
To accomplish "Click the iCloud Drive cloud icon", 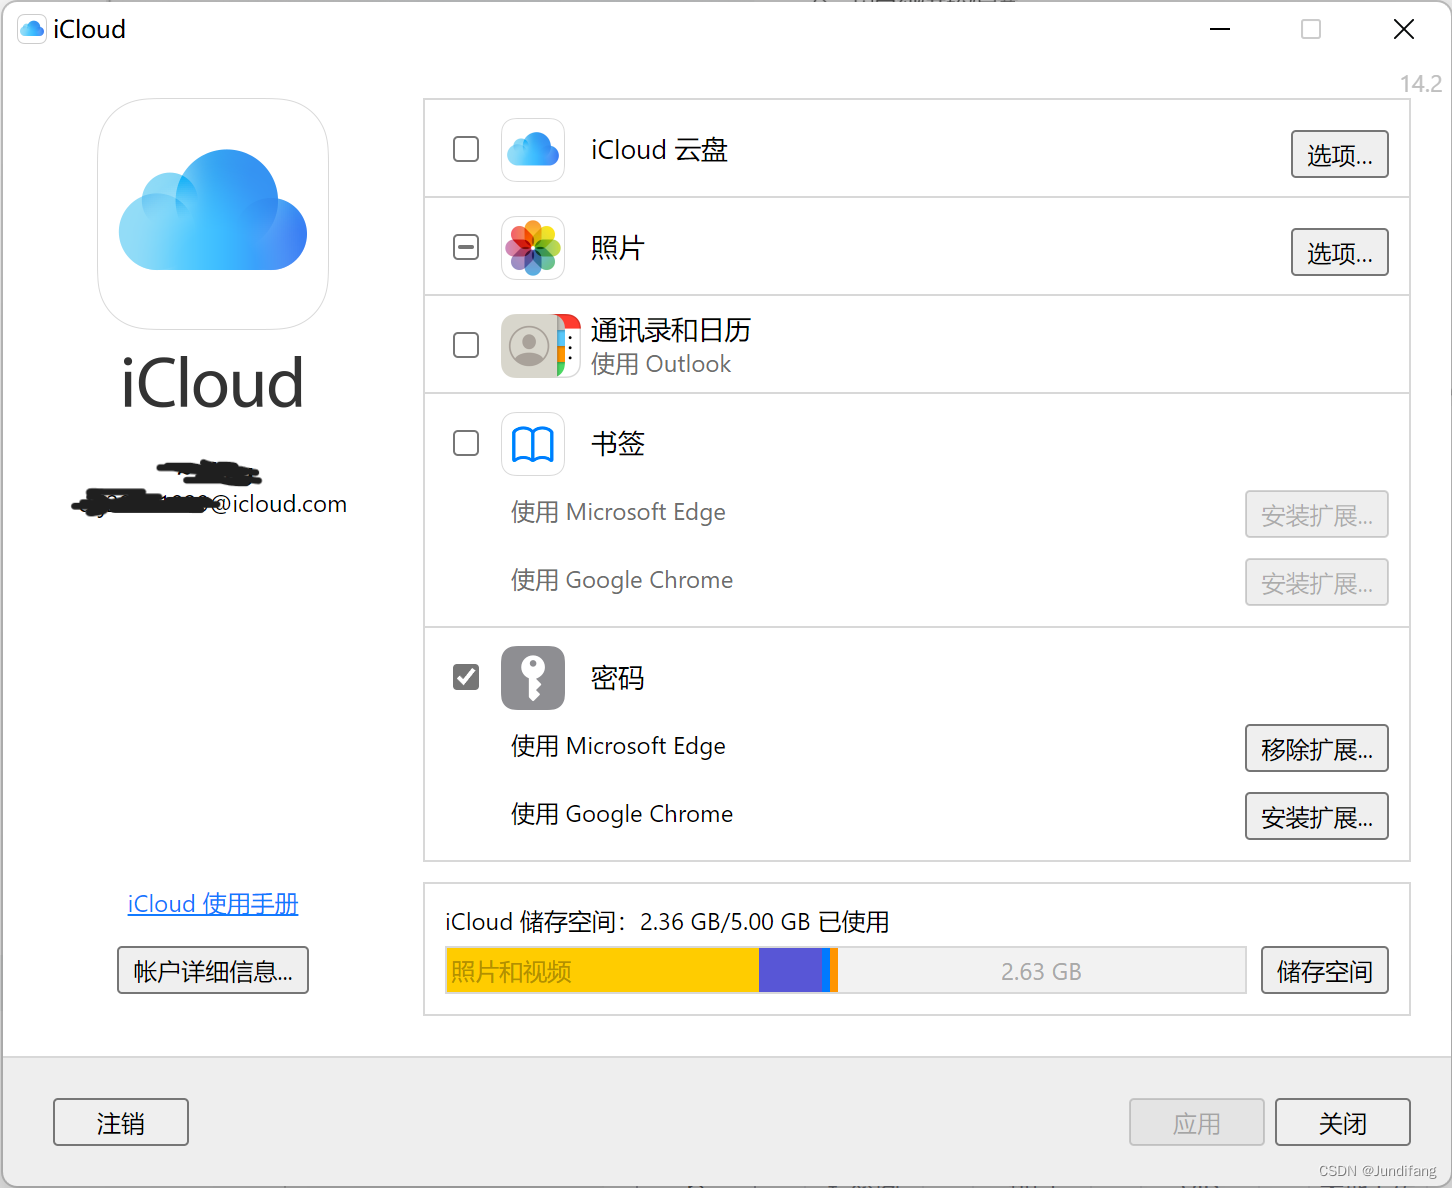I will [533, 150].
